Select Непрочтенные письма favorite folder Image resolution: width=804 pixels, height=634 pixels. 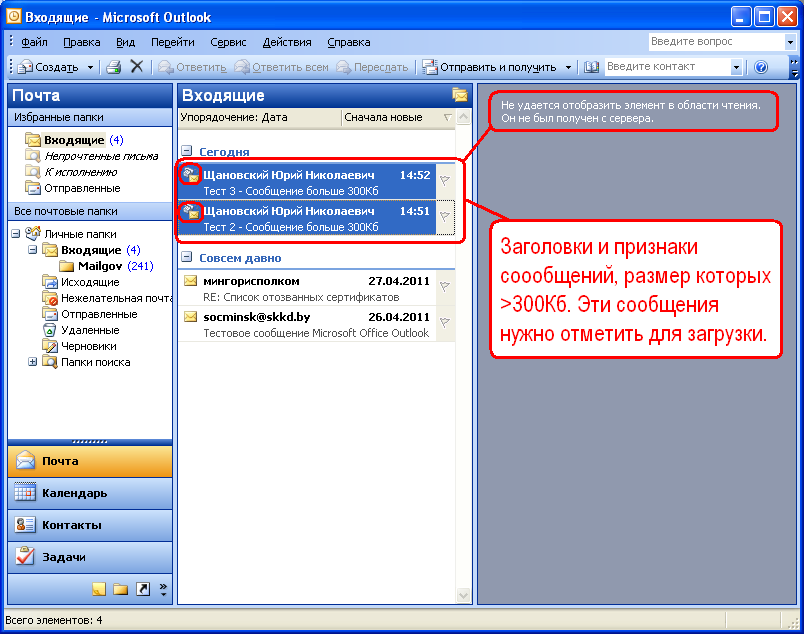(x=91, y=156)
